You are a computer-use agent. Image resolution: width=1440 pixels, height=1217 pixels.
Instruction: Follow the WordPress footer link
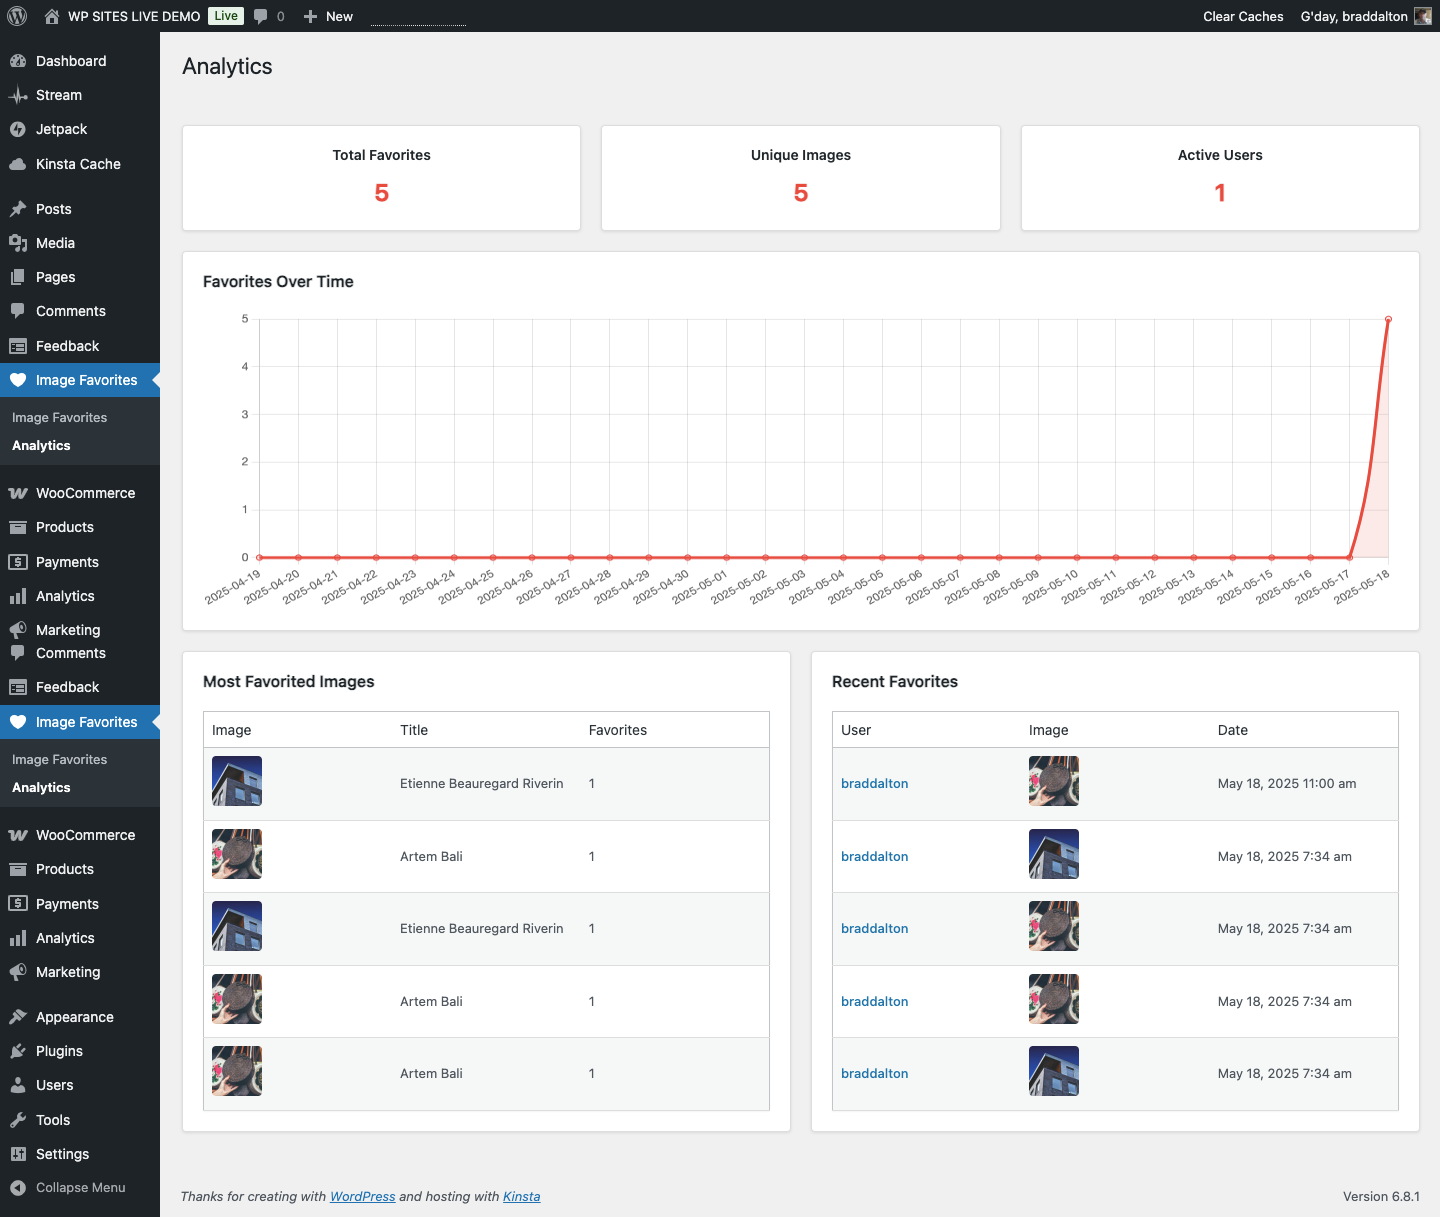[x=362, y=1196]
